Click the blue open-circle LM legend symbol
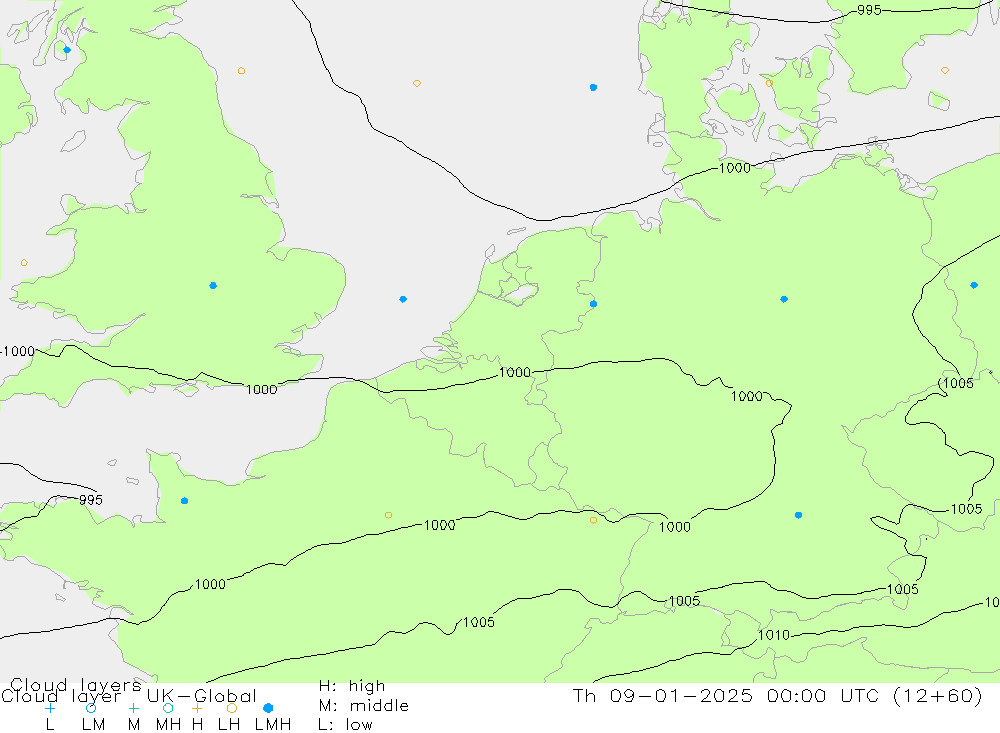Image resolution: width=1000 pixels, height=733 pixels. [x=91, y=708]
